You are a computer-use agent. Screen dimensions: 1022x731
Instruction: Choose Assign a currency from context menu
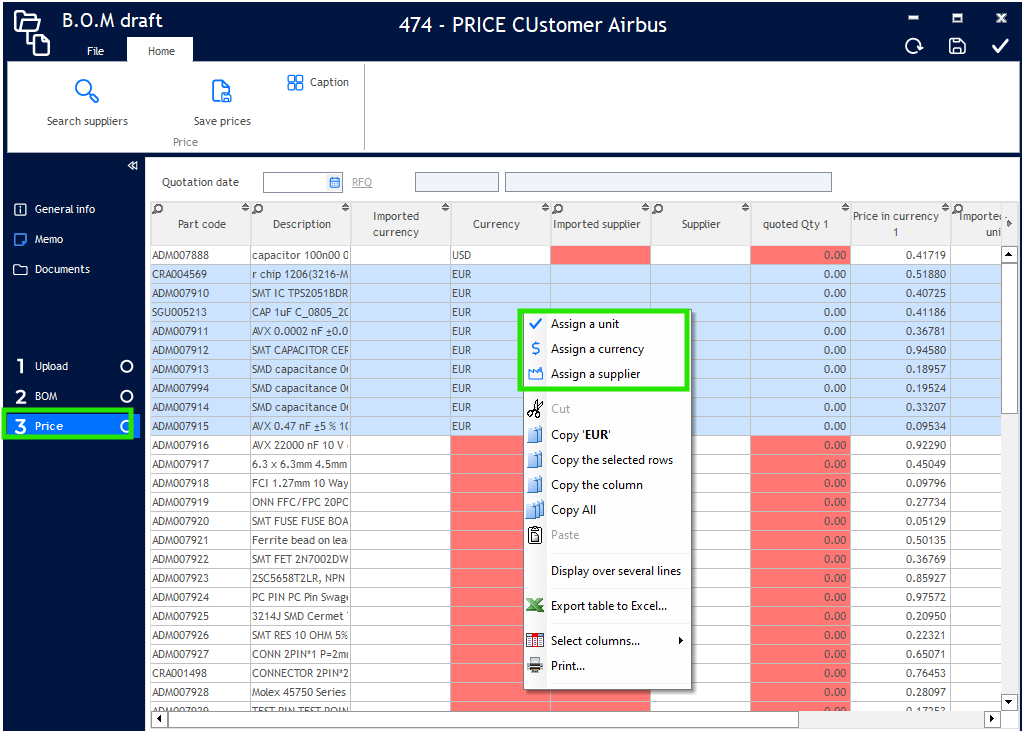597,349
